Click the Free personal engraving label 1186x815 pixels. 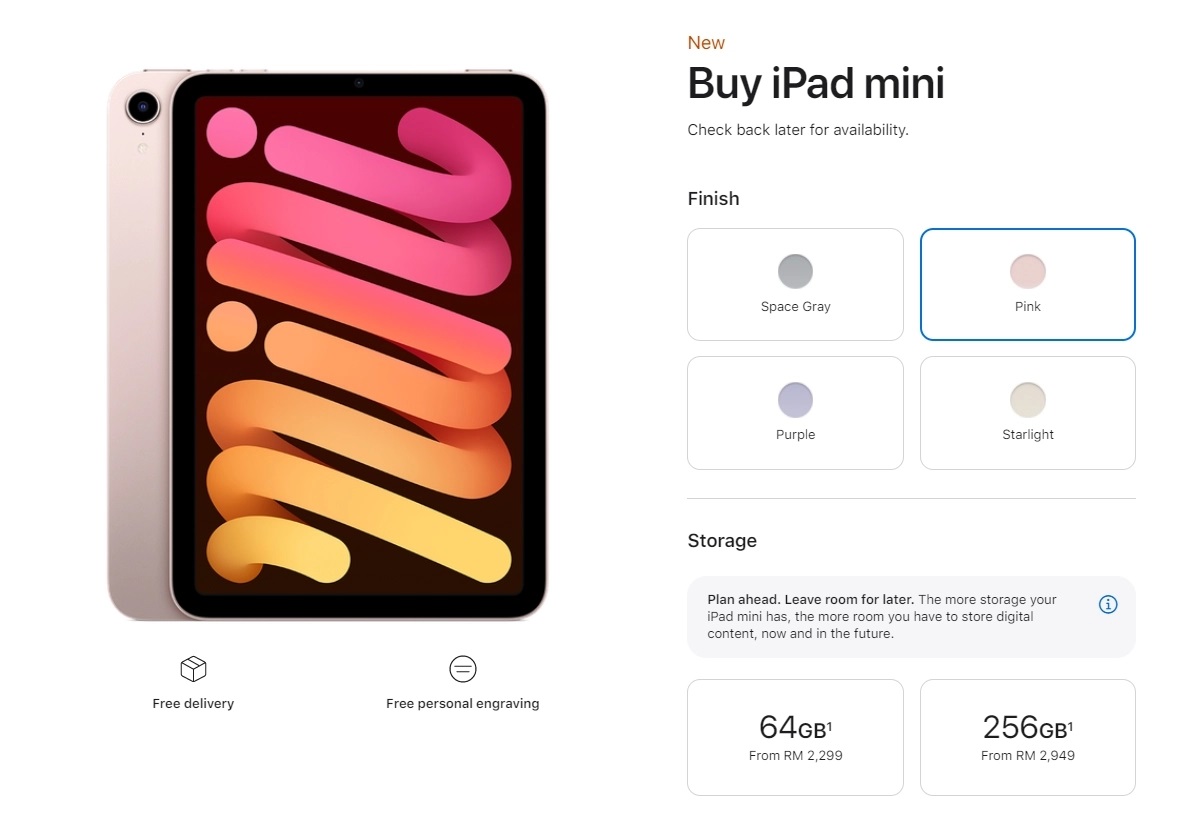[x=462, y=703]
